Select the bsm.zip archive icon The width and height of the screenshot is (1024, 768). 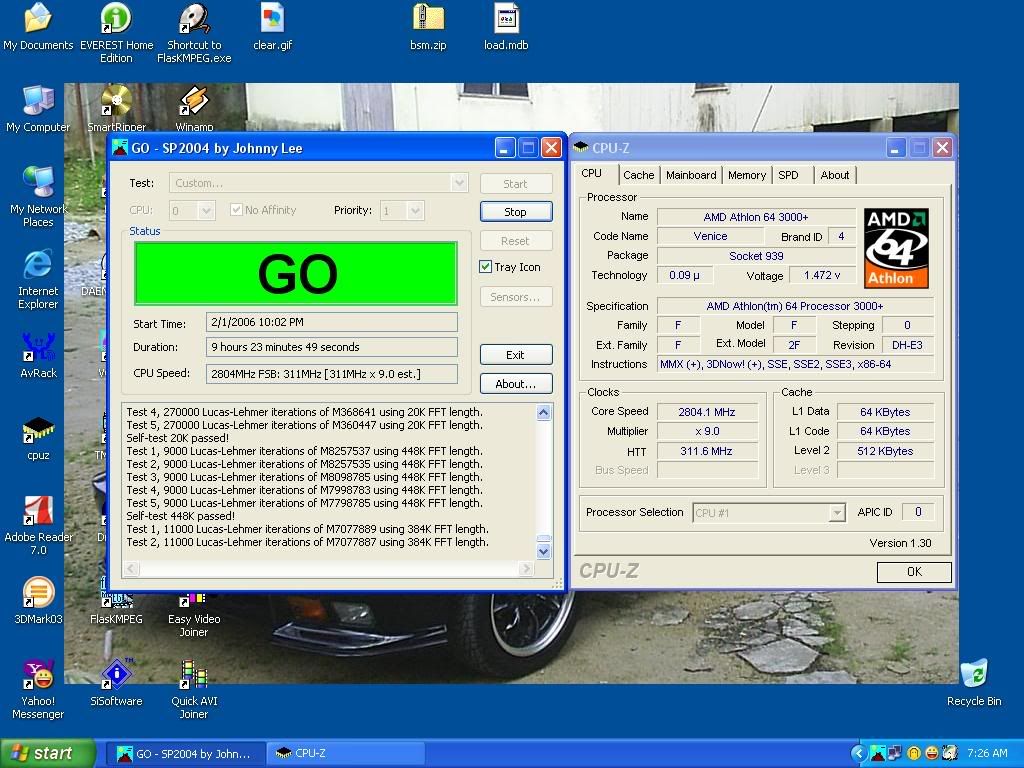[428, 27]
